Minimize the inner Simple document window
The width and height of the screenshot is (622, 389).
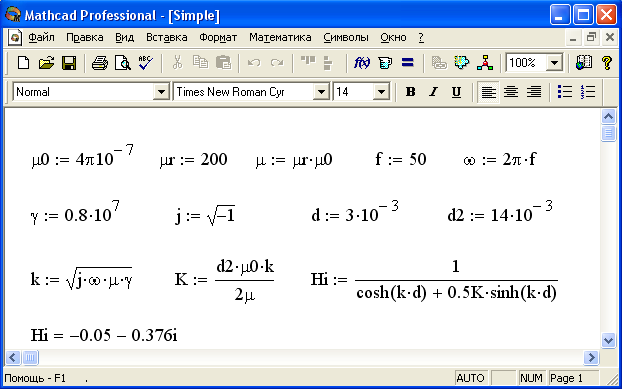pos(572,38)
